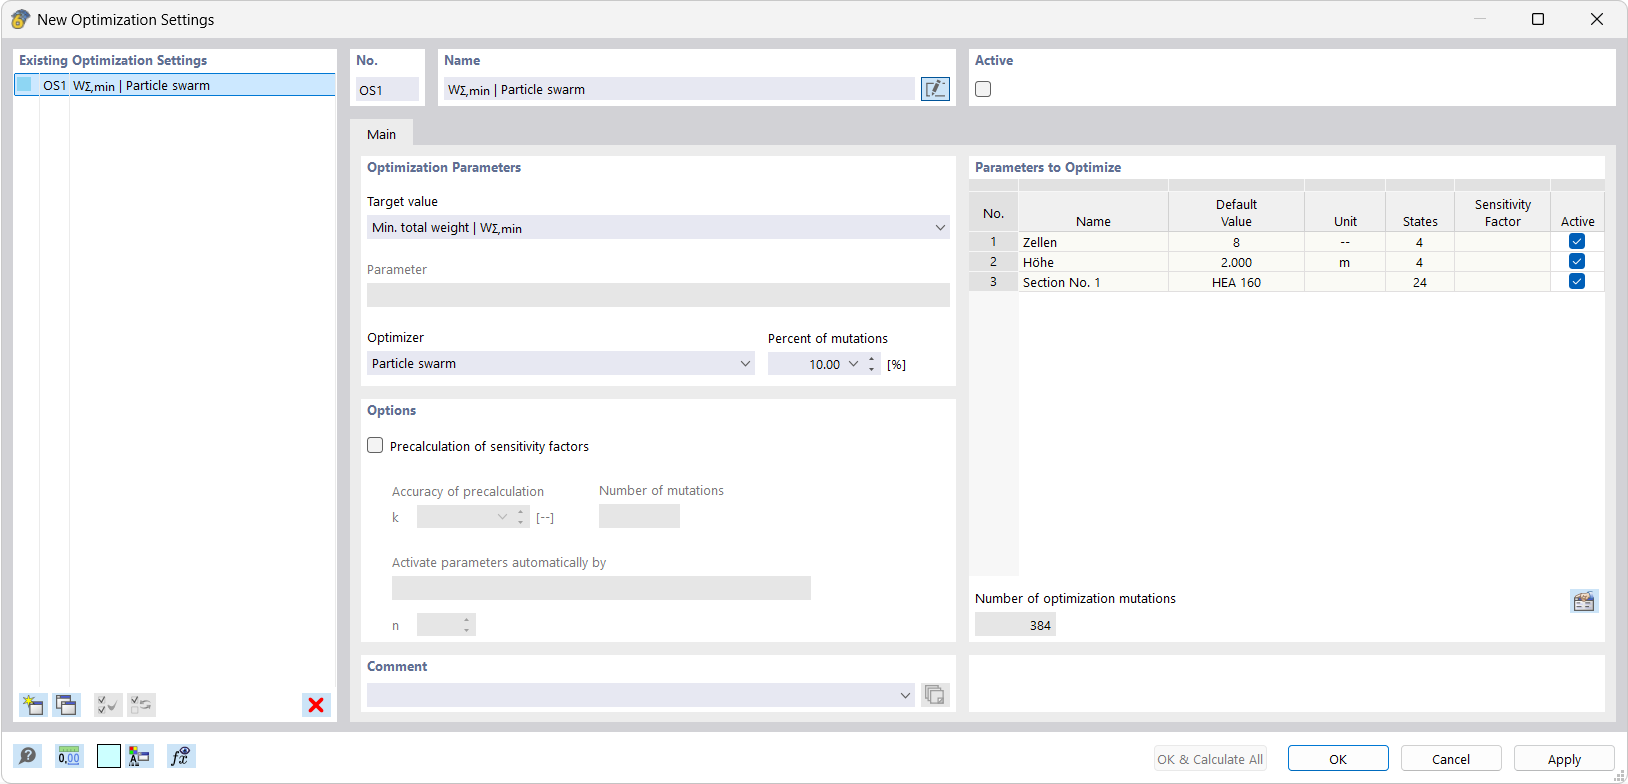Select OS1 Particle swarm in existing settings list
The image size is (1628, 784).
175,85
